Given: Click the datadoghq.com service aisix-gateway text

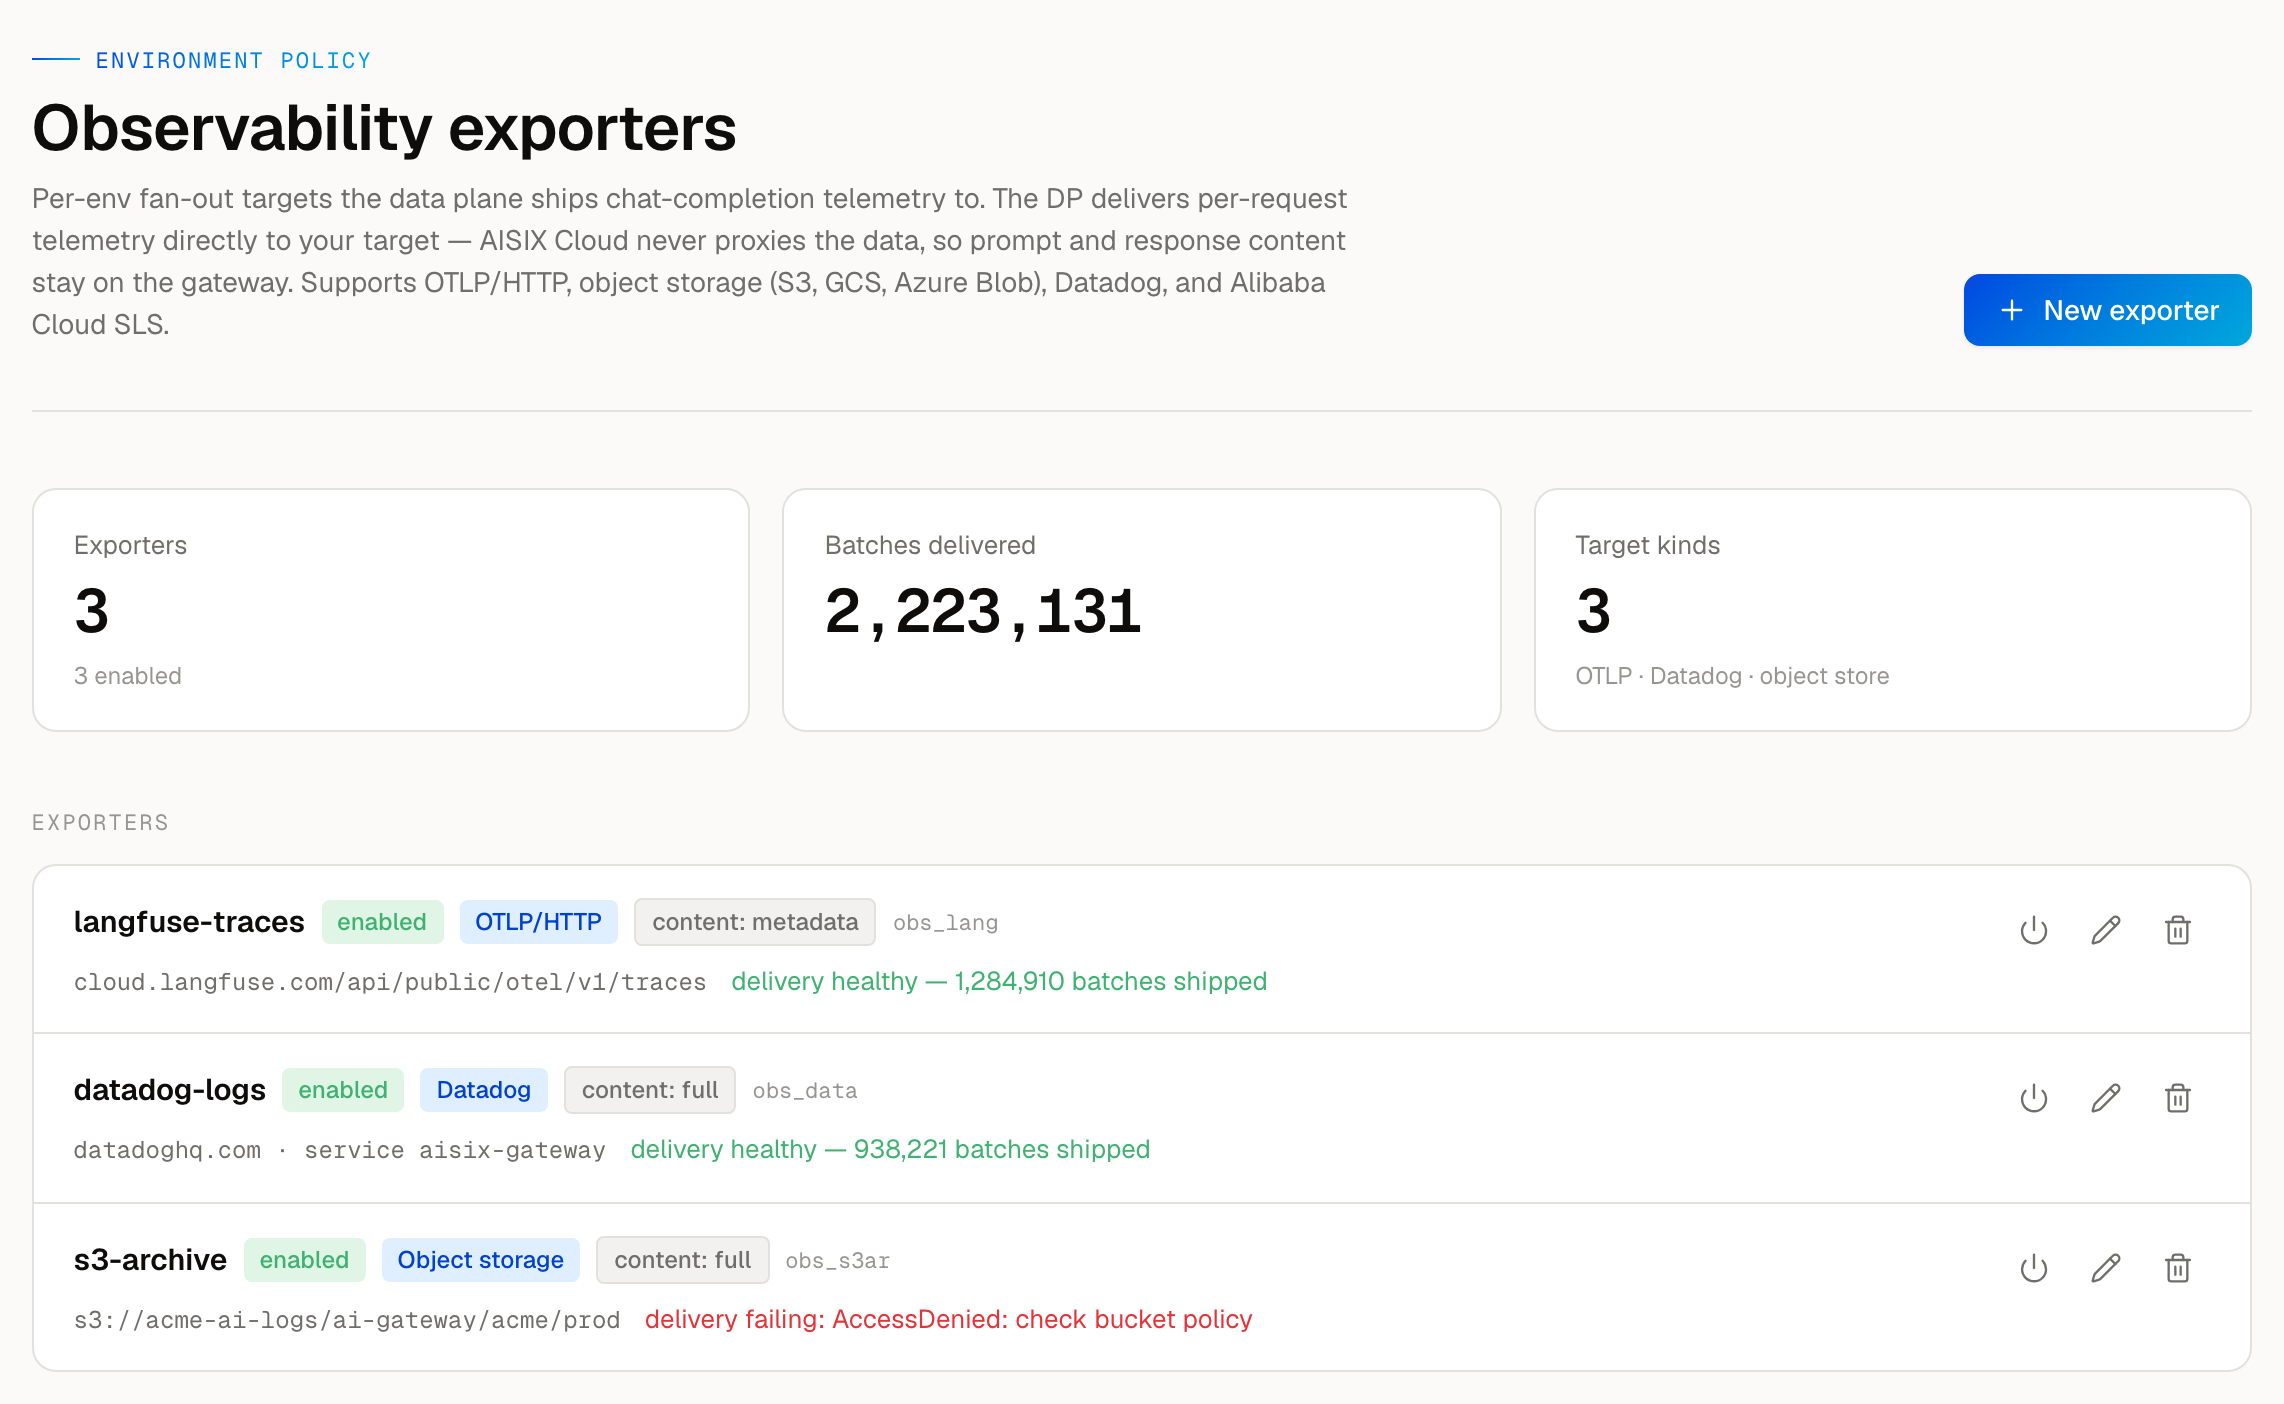Looking at the screenshot, I should click(x=340, y=1150).
